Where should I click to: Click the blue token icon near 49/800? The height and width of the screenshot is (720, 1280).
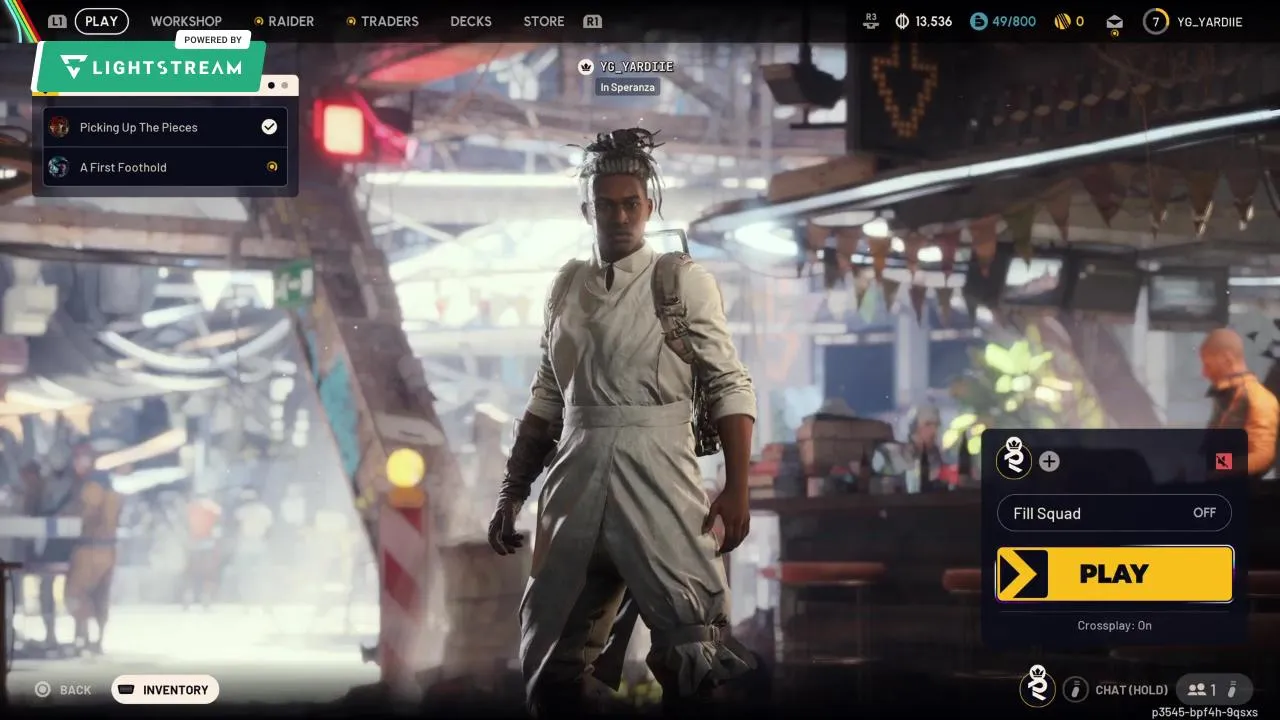click(979, 21)
